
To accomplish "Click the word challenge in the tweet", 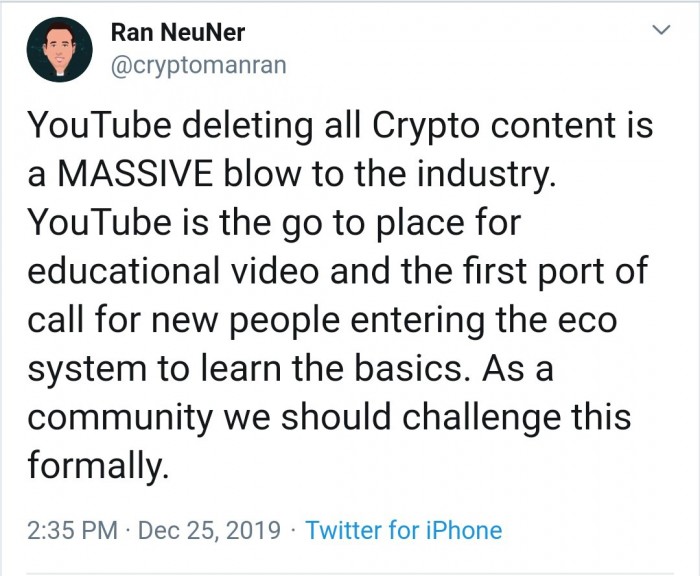I will 482,416.
